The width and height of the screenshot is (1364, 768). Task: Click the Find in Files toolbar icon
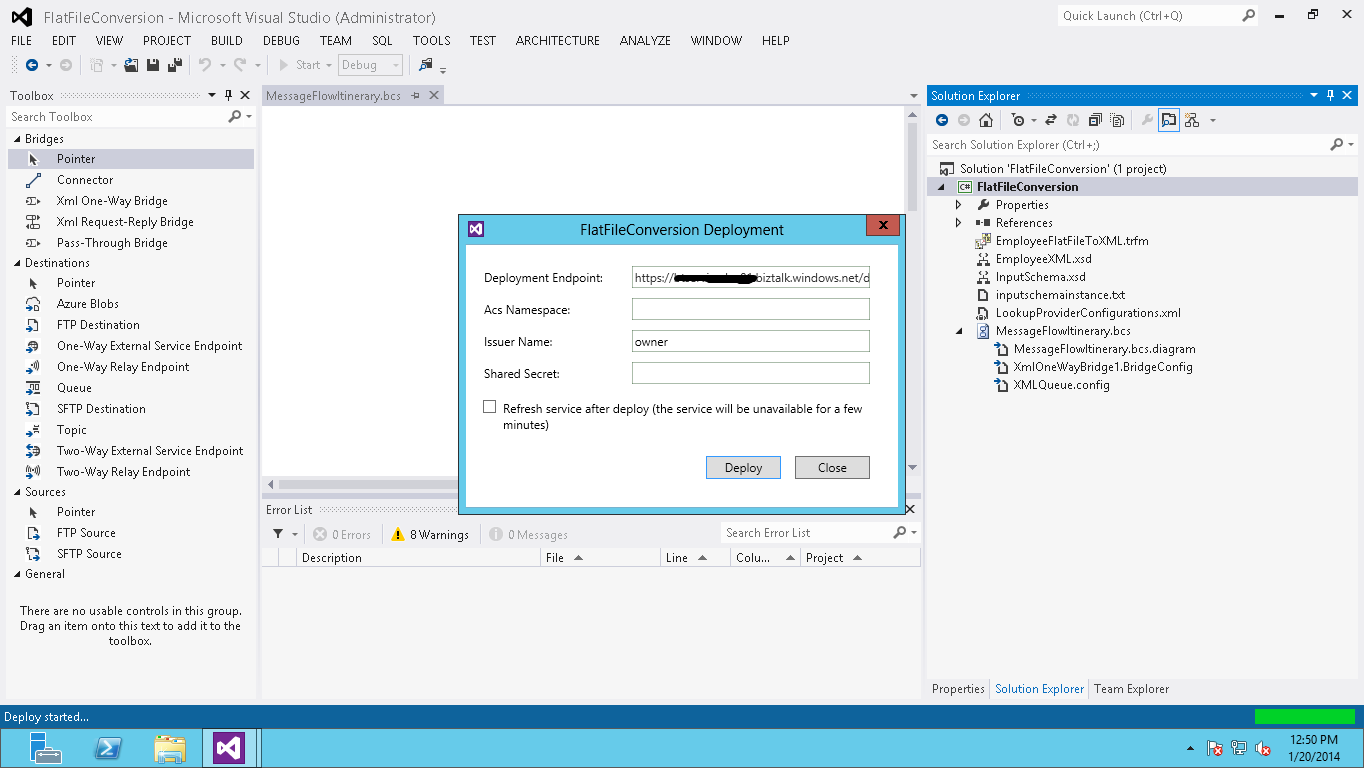[x=426, y=65]
